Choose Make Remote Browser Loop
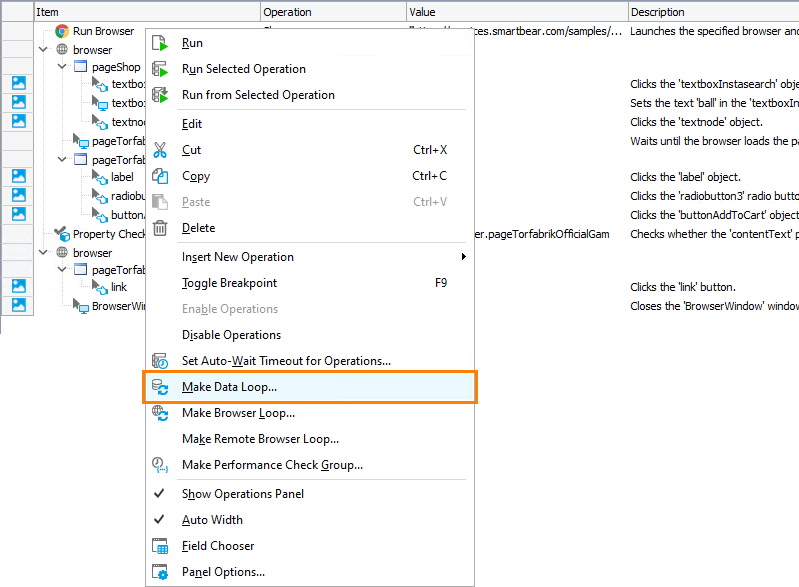The image size is (799, 587). [x=260, y=439]
